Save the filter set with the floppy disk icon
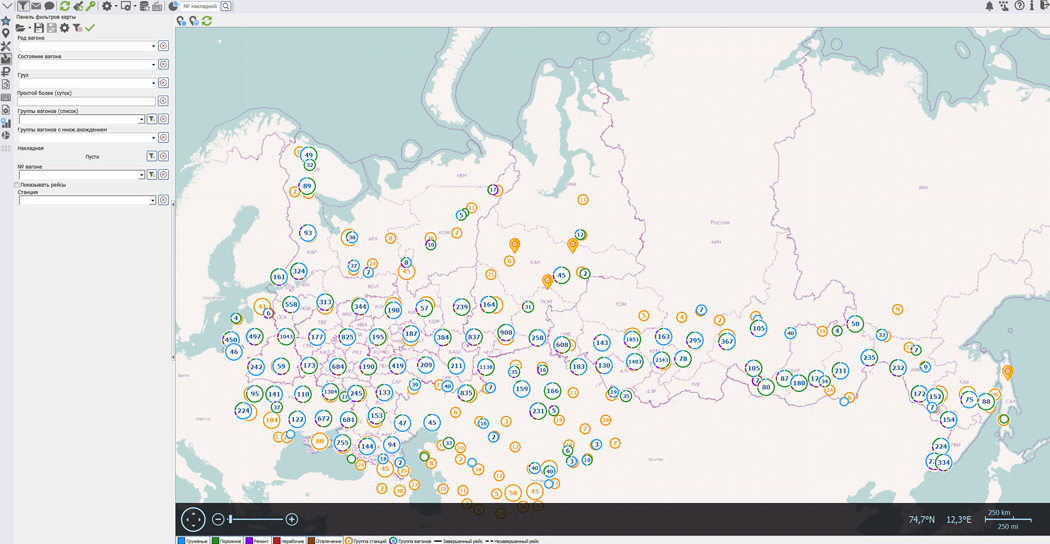1050x544 pixels. pyautogui.click(x=39, y=28)
